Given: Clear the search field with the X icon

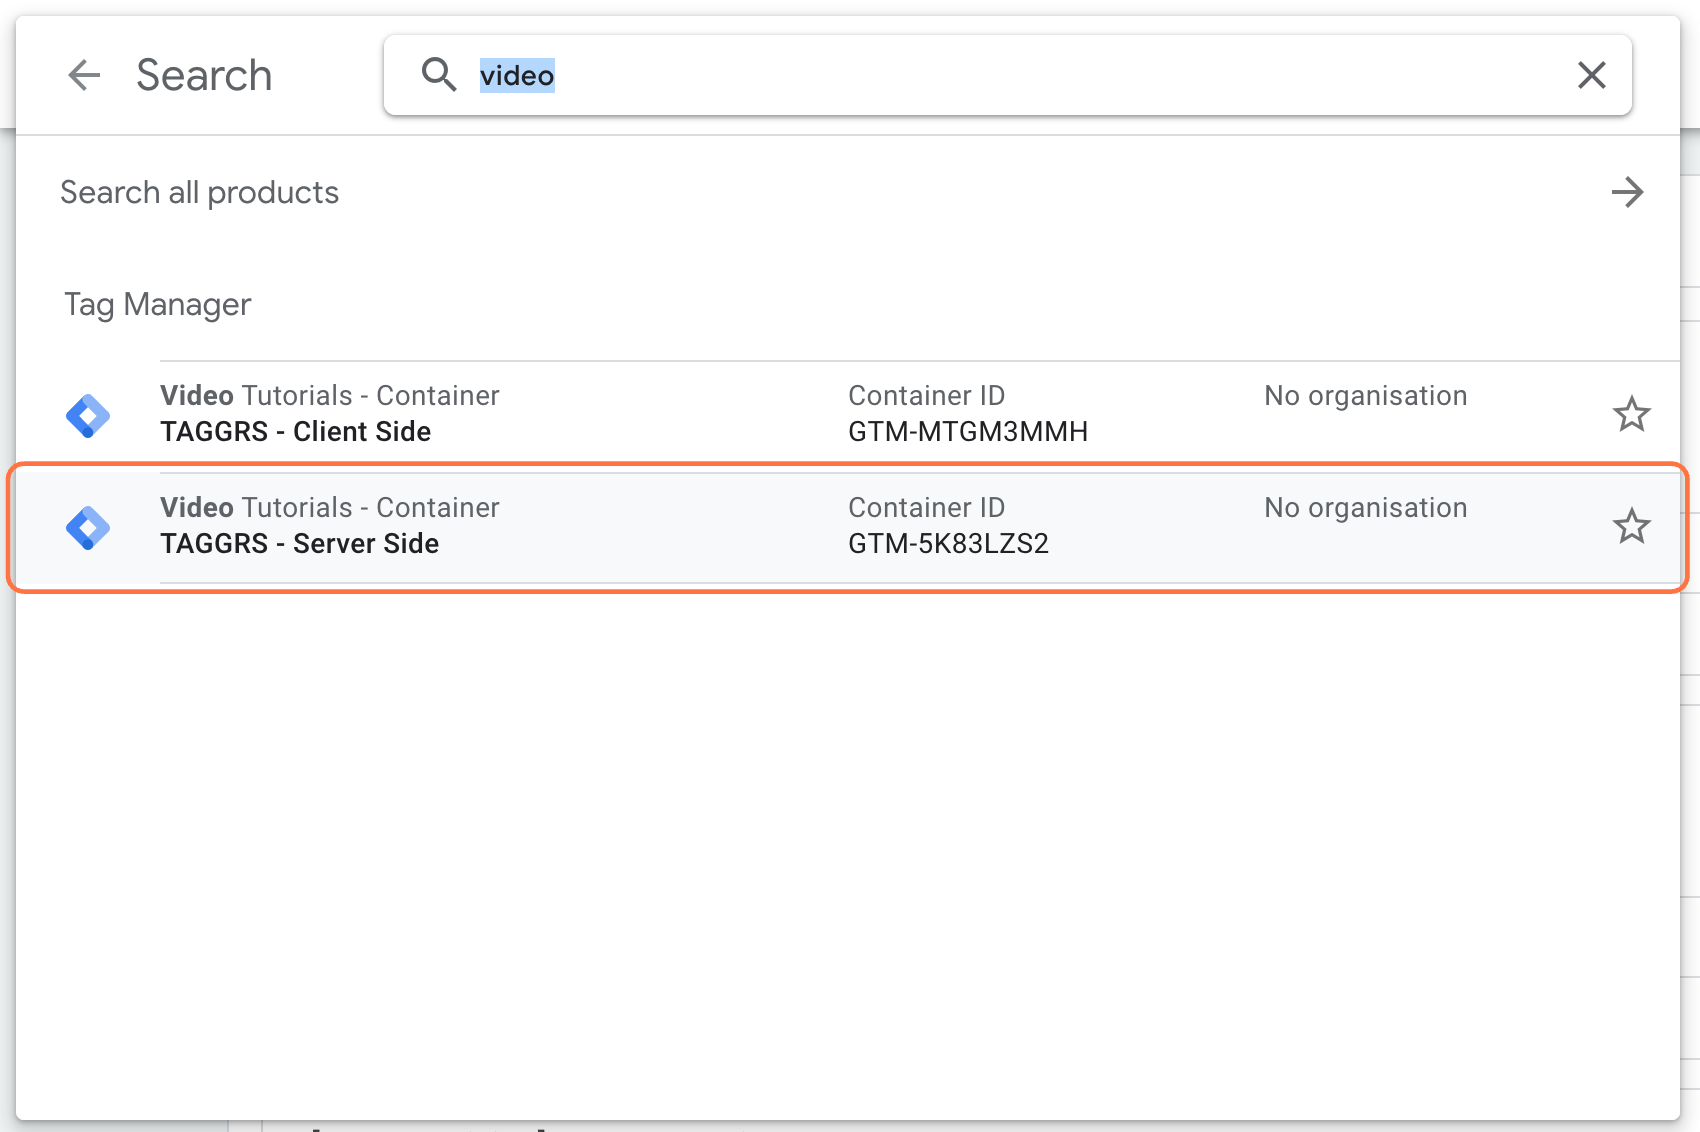Looking at the screenshot, I should coord(1591,75).
